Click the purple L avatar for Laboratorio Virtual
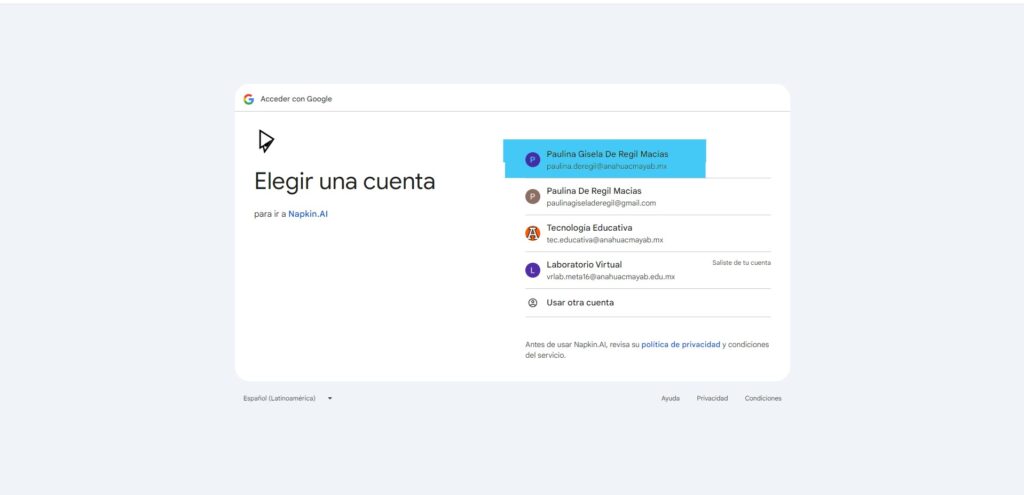This screenshot has height=495, width=1024. [x=533, y=270]
